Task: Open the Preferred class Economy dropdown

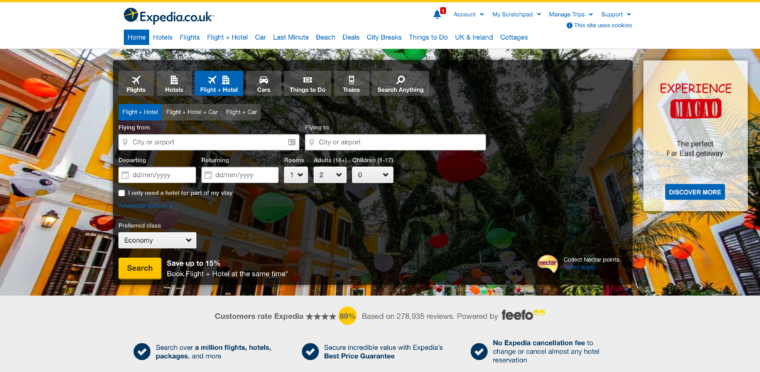Action: pos(158,240)
